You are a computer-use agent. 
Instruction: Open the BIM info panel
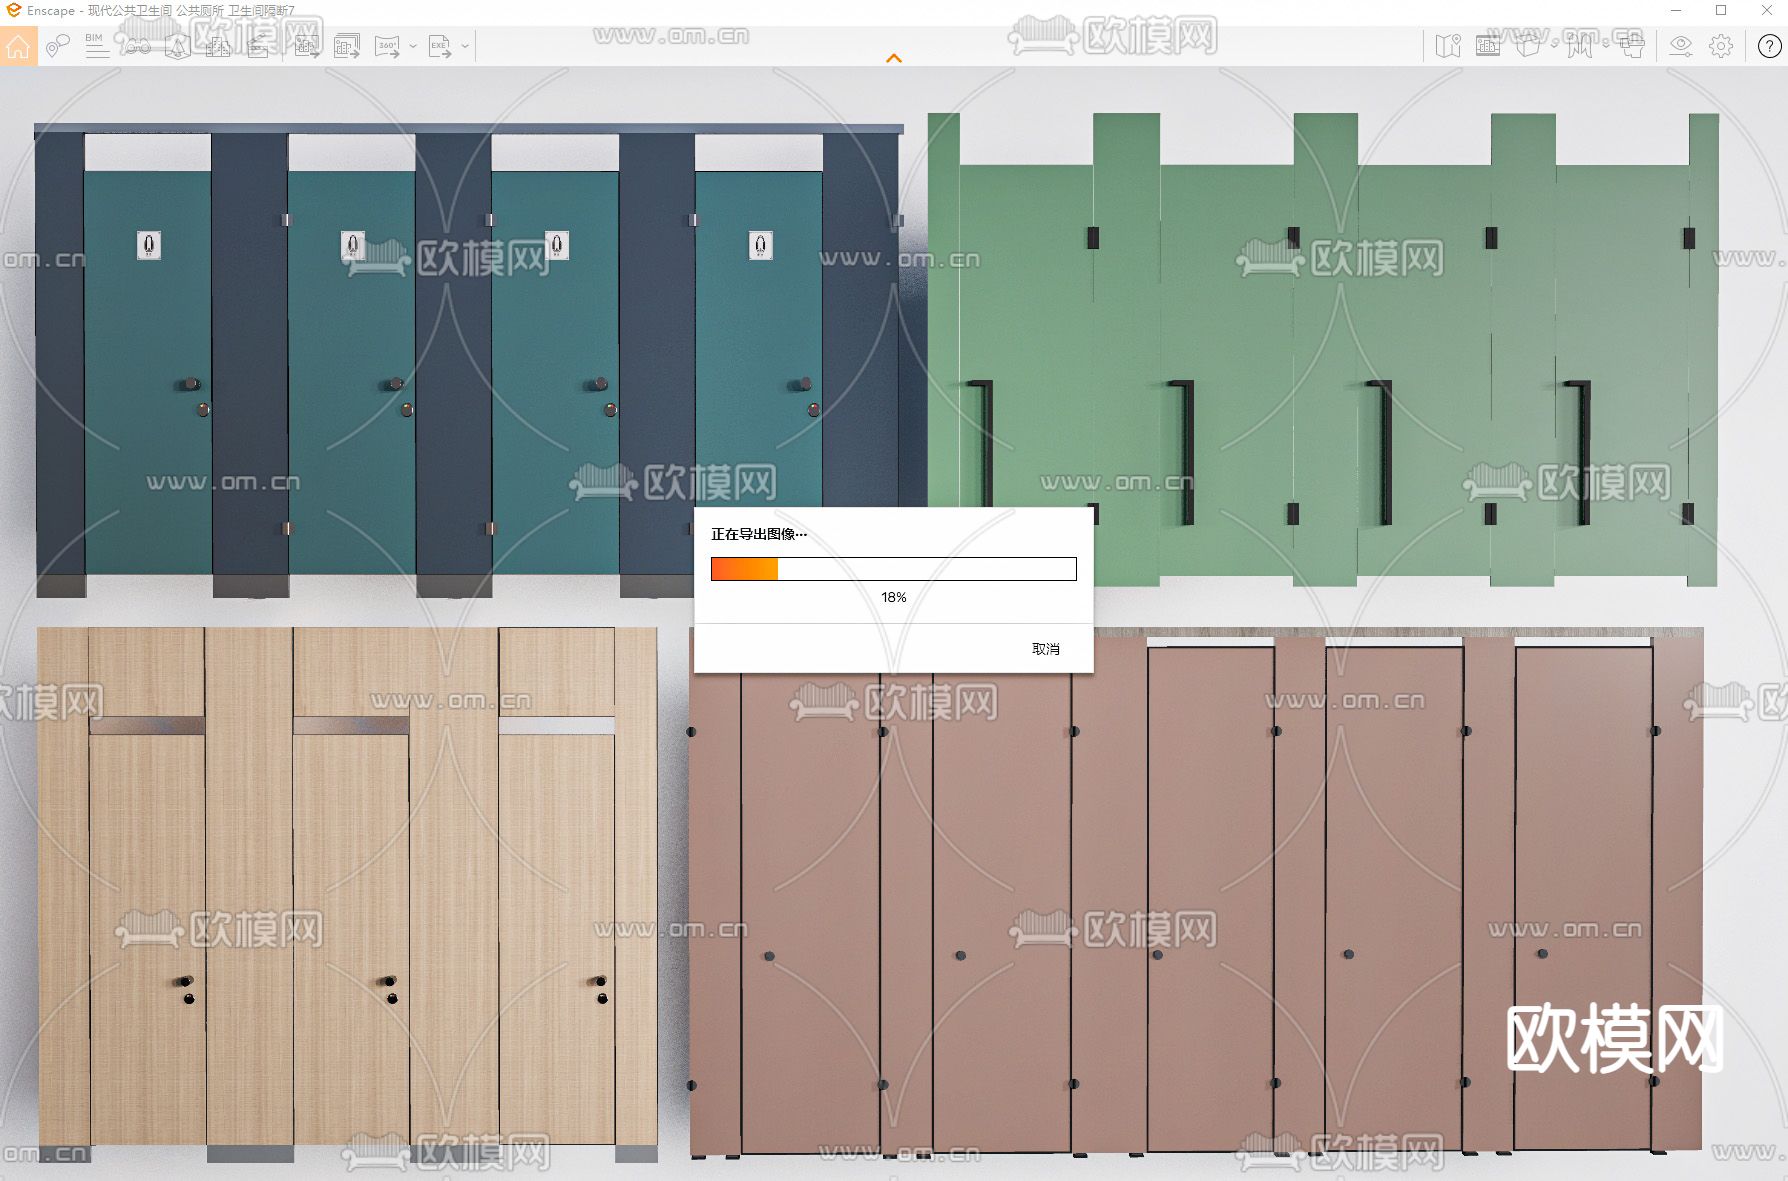point(97,46)
